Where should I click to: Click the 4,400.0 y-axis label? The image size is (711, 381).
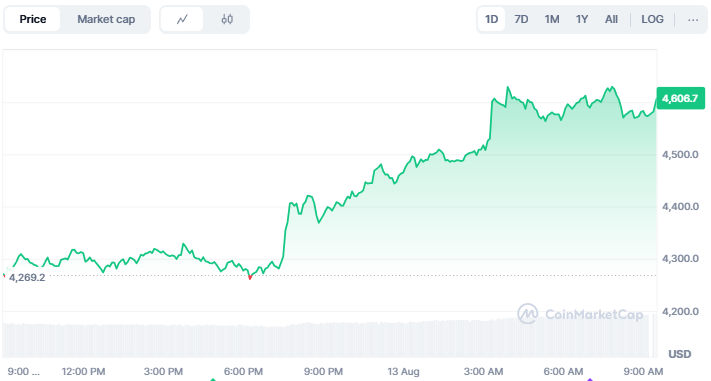680,207
